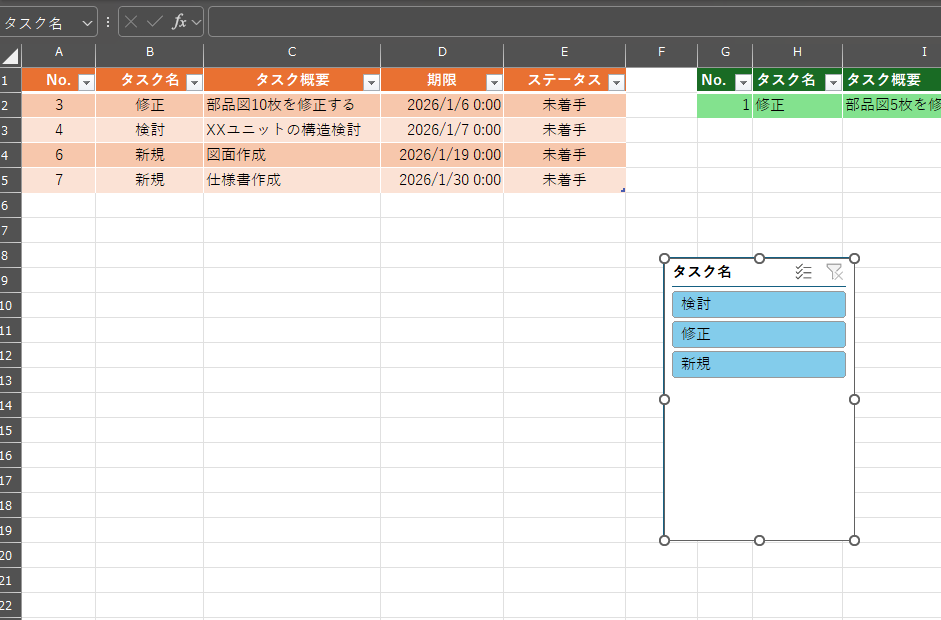Clear the filter in the タスク名 slicer
Image resolution: width=941 pixels, height=620 pixels.
tap(834, 272)
